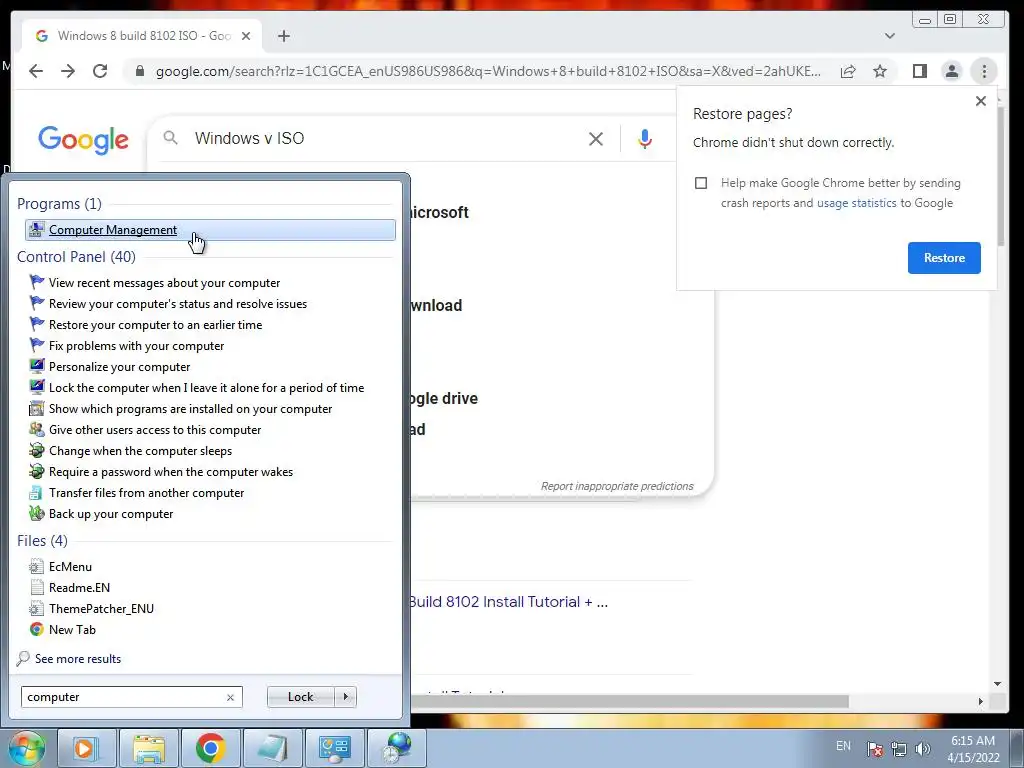
Task: Open the control panel taskbar icon
Action: (x=334, y=748)
